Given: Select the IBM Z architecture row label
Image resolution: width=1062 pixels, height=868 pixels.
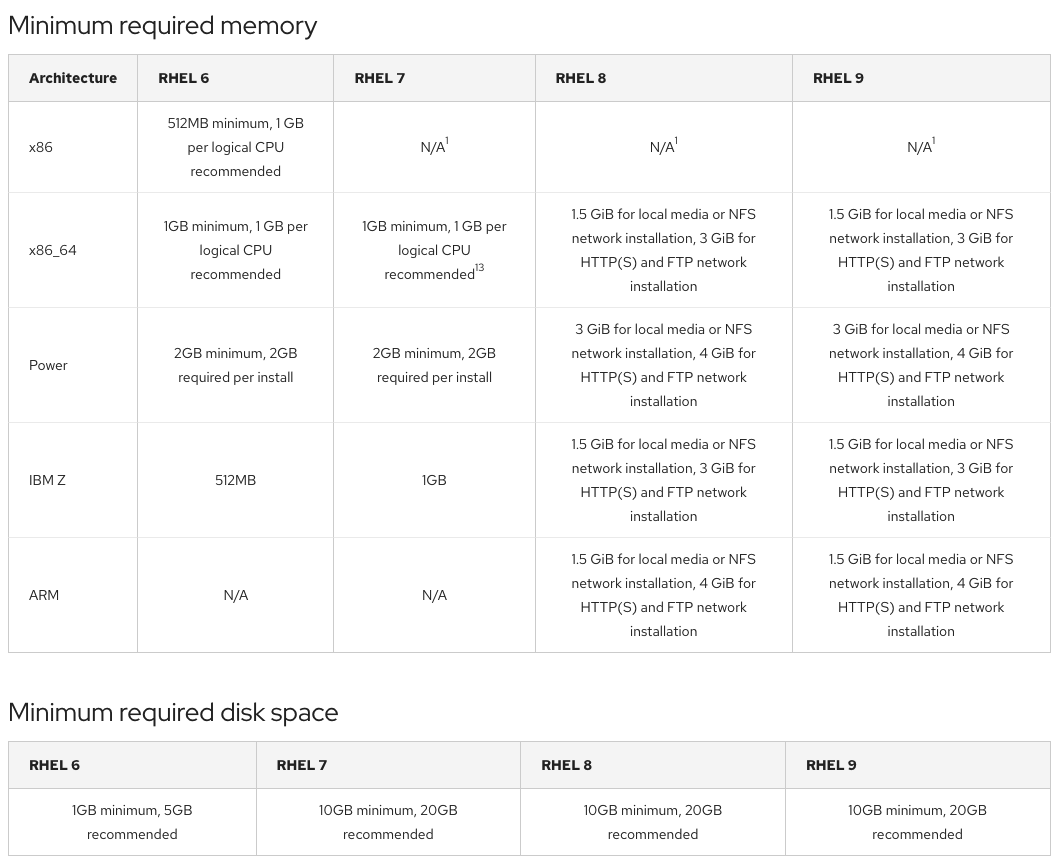Looking at the screenshot, I should click(x=47, y=480).
